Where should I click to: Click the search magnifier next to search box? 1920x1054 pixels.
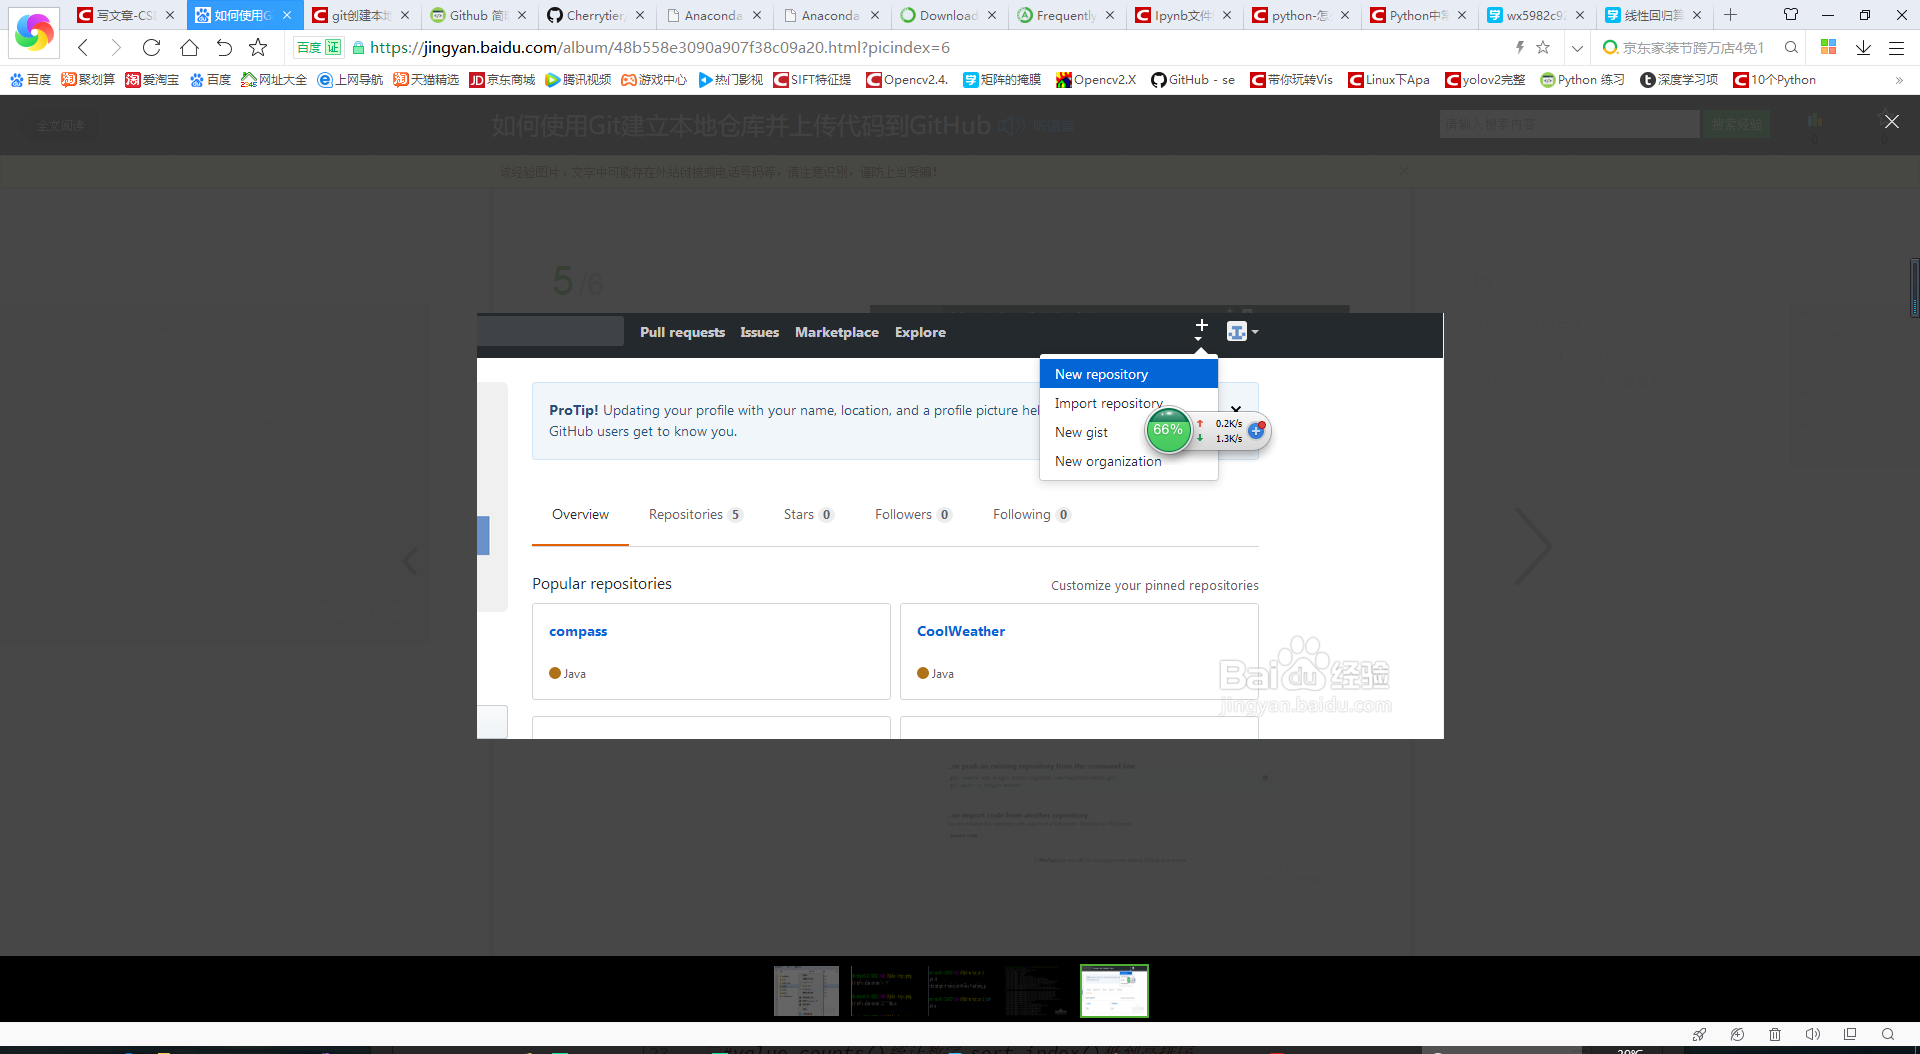pyautogui.click(x=1791, y=47)
